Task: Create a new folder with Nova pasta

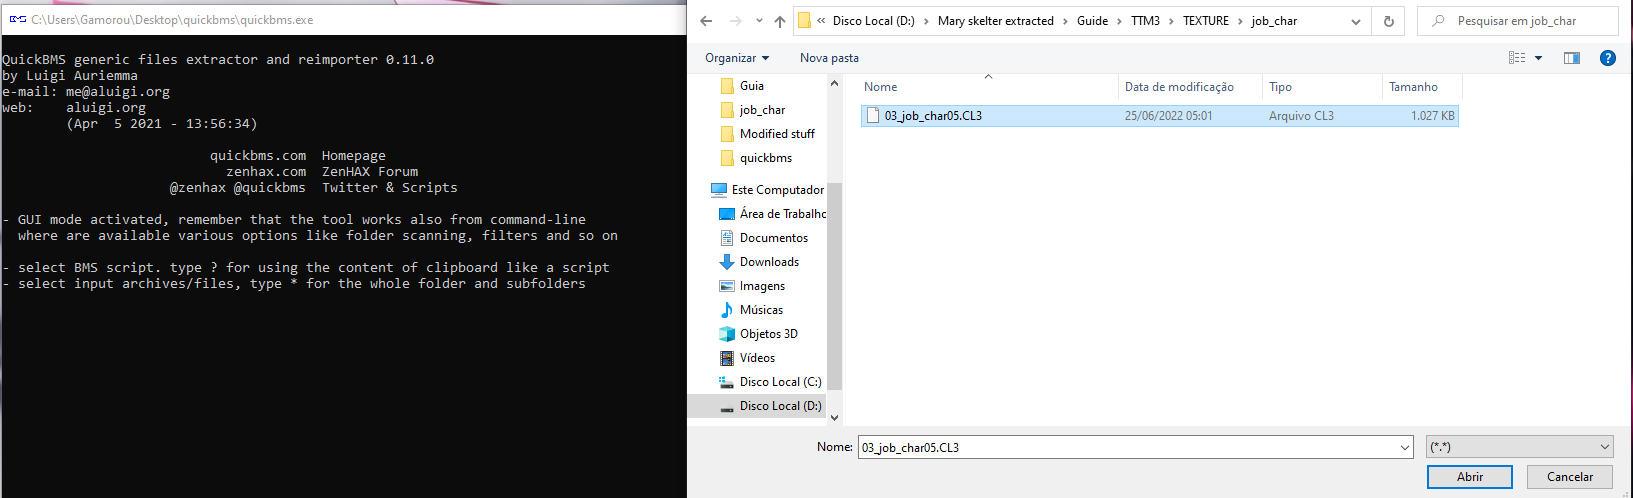Action: (x=829, y=58)
